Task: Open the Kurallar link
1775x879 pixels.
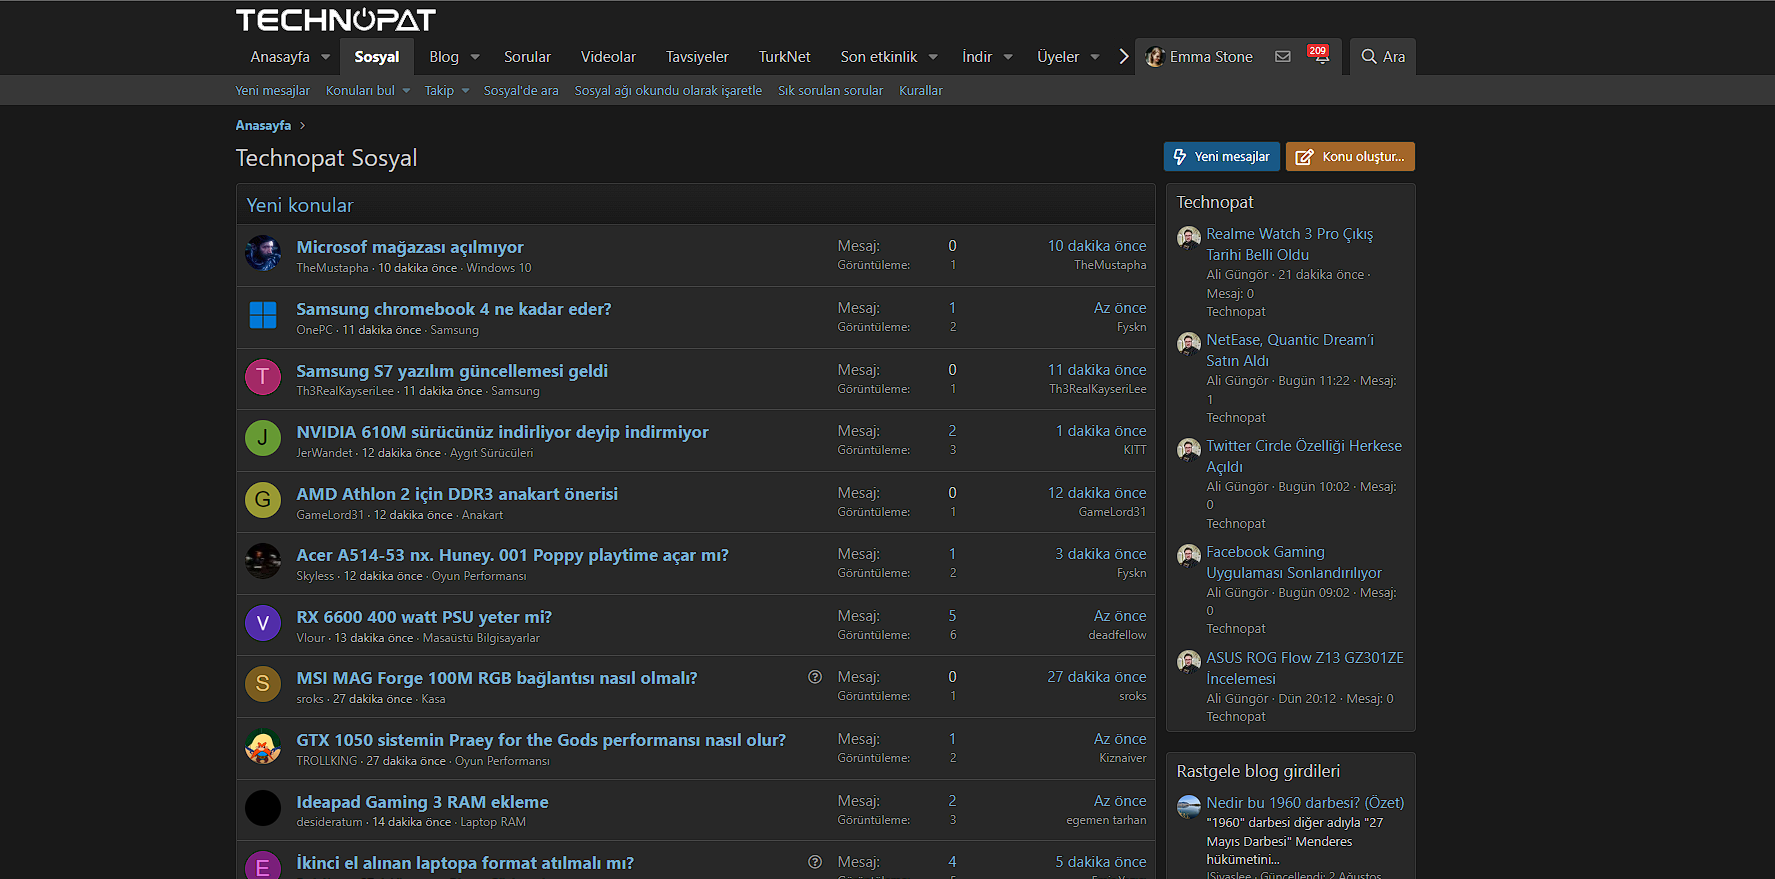Action: (x=921, y=91)
